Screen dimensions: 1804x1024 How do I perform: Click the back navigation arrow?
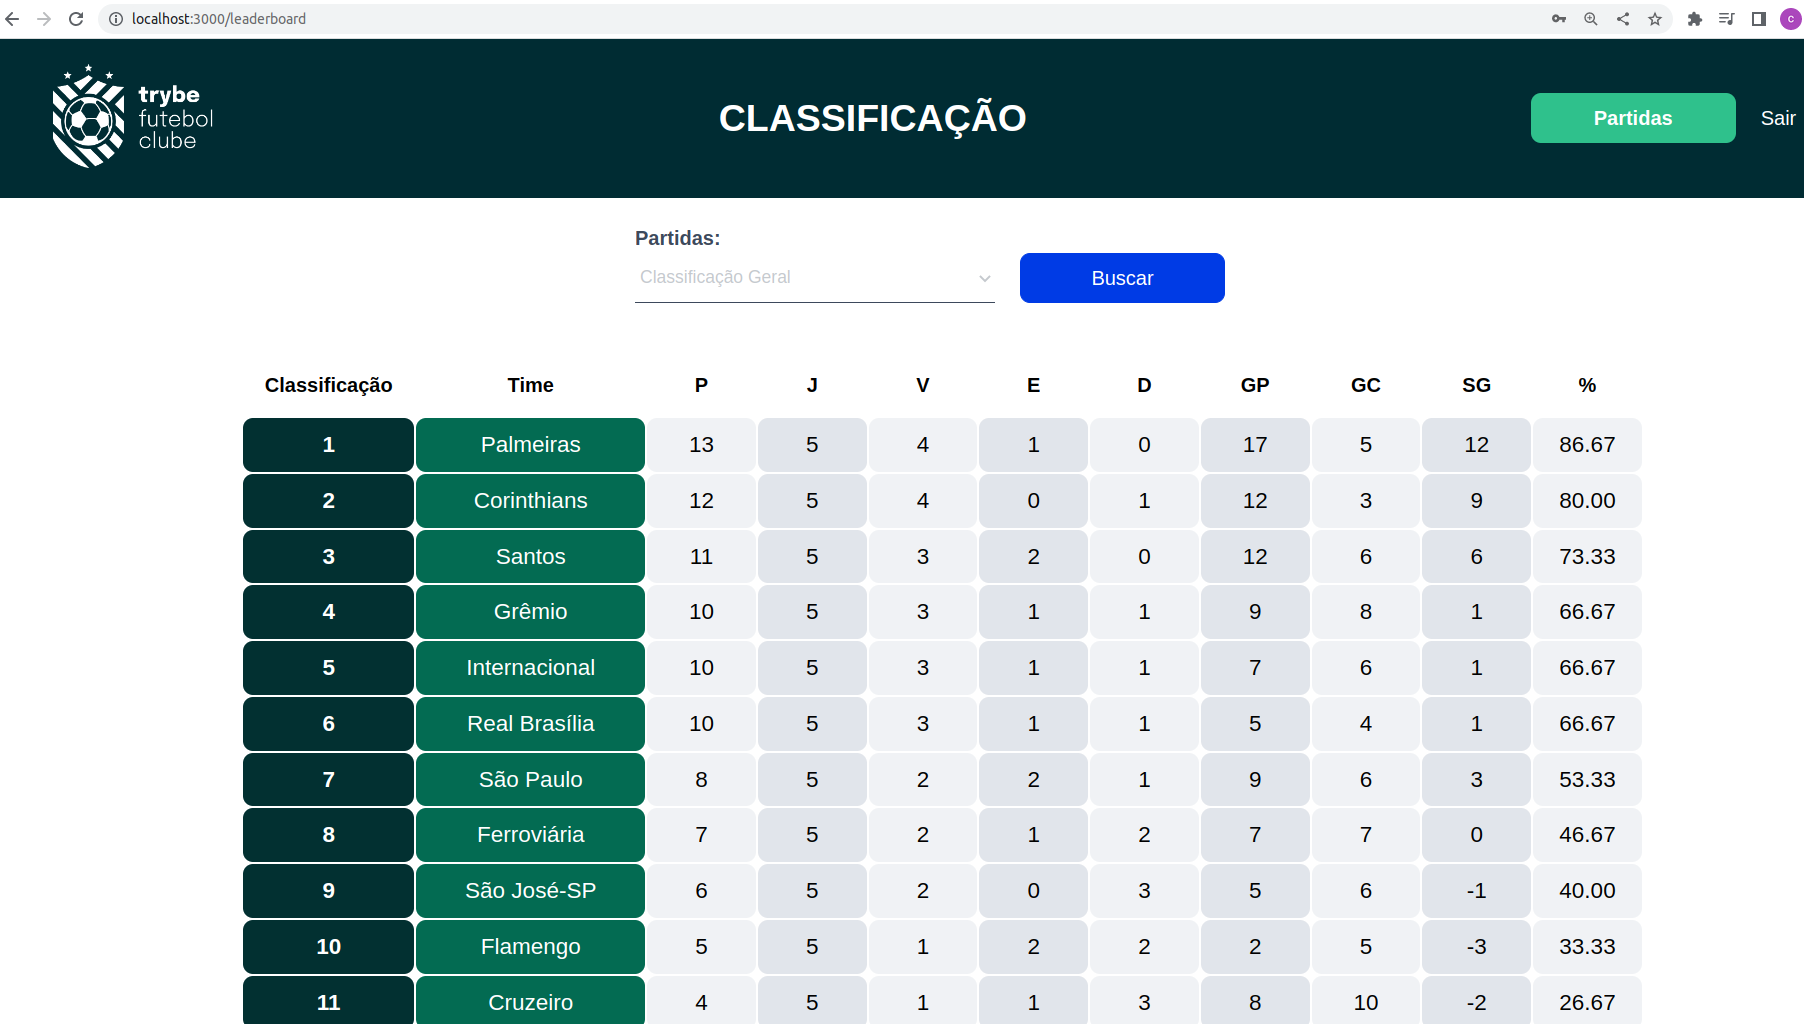pos(13,18)
